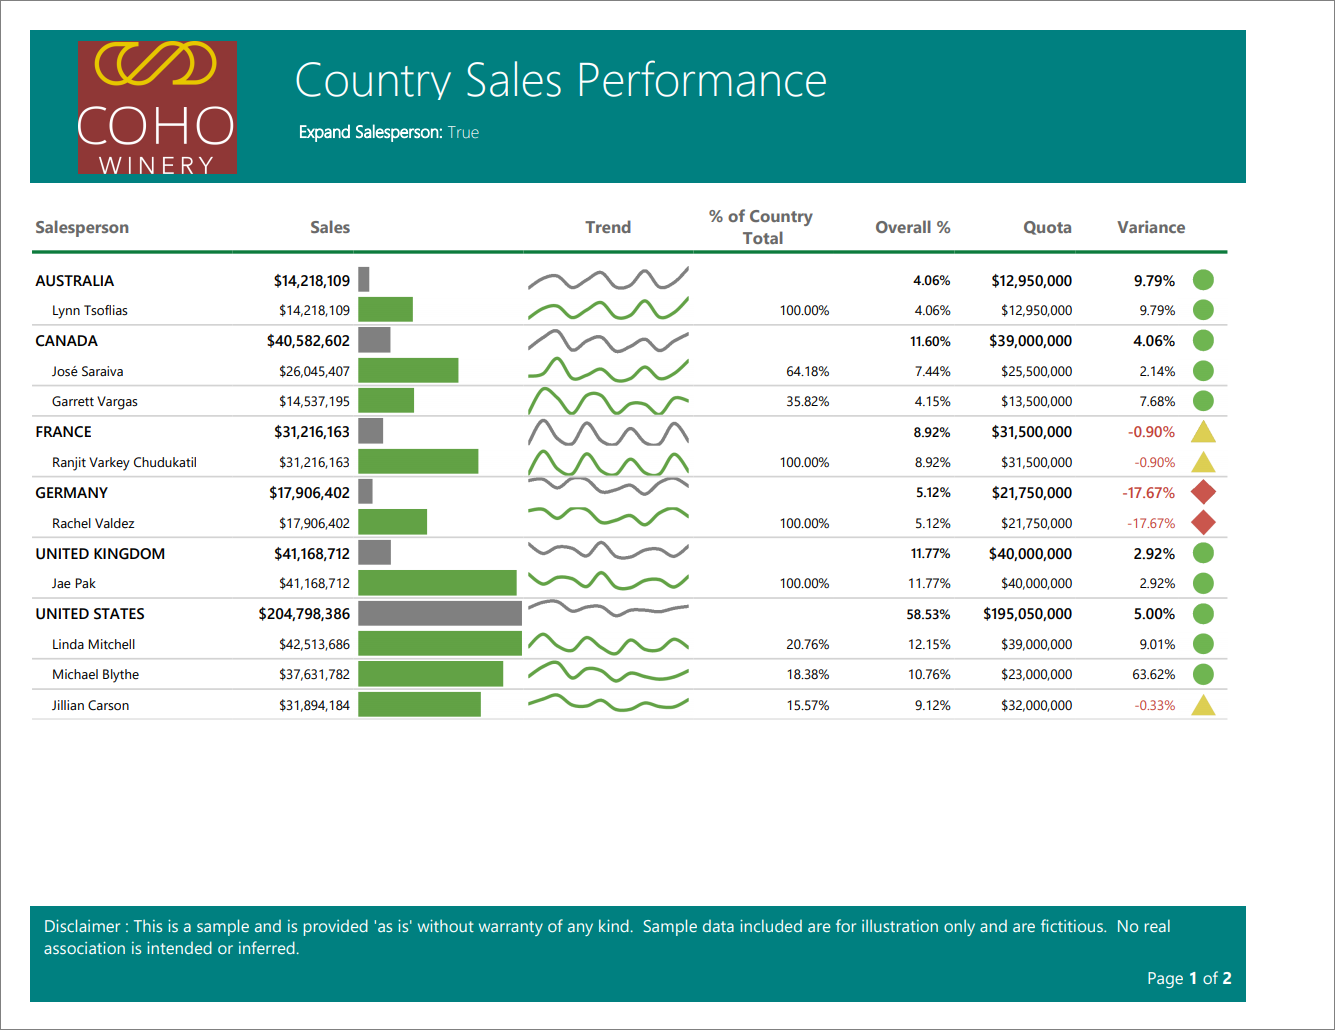Click the Country Sales Performance report title
The height and width of the screenshot is (1030, 1335).
click(560, 80)
